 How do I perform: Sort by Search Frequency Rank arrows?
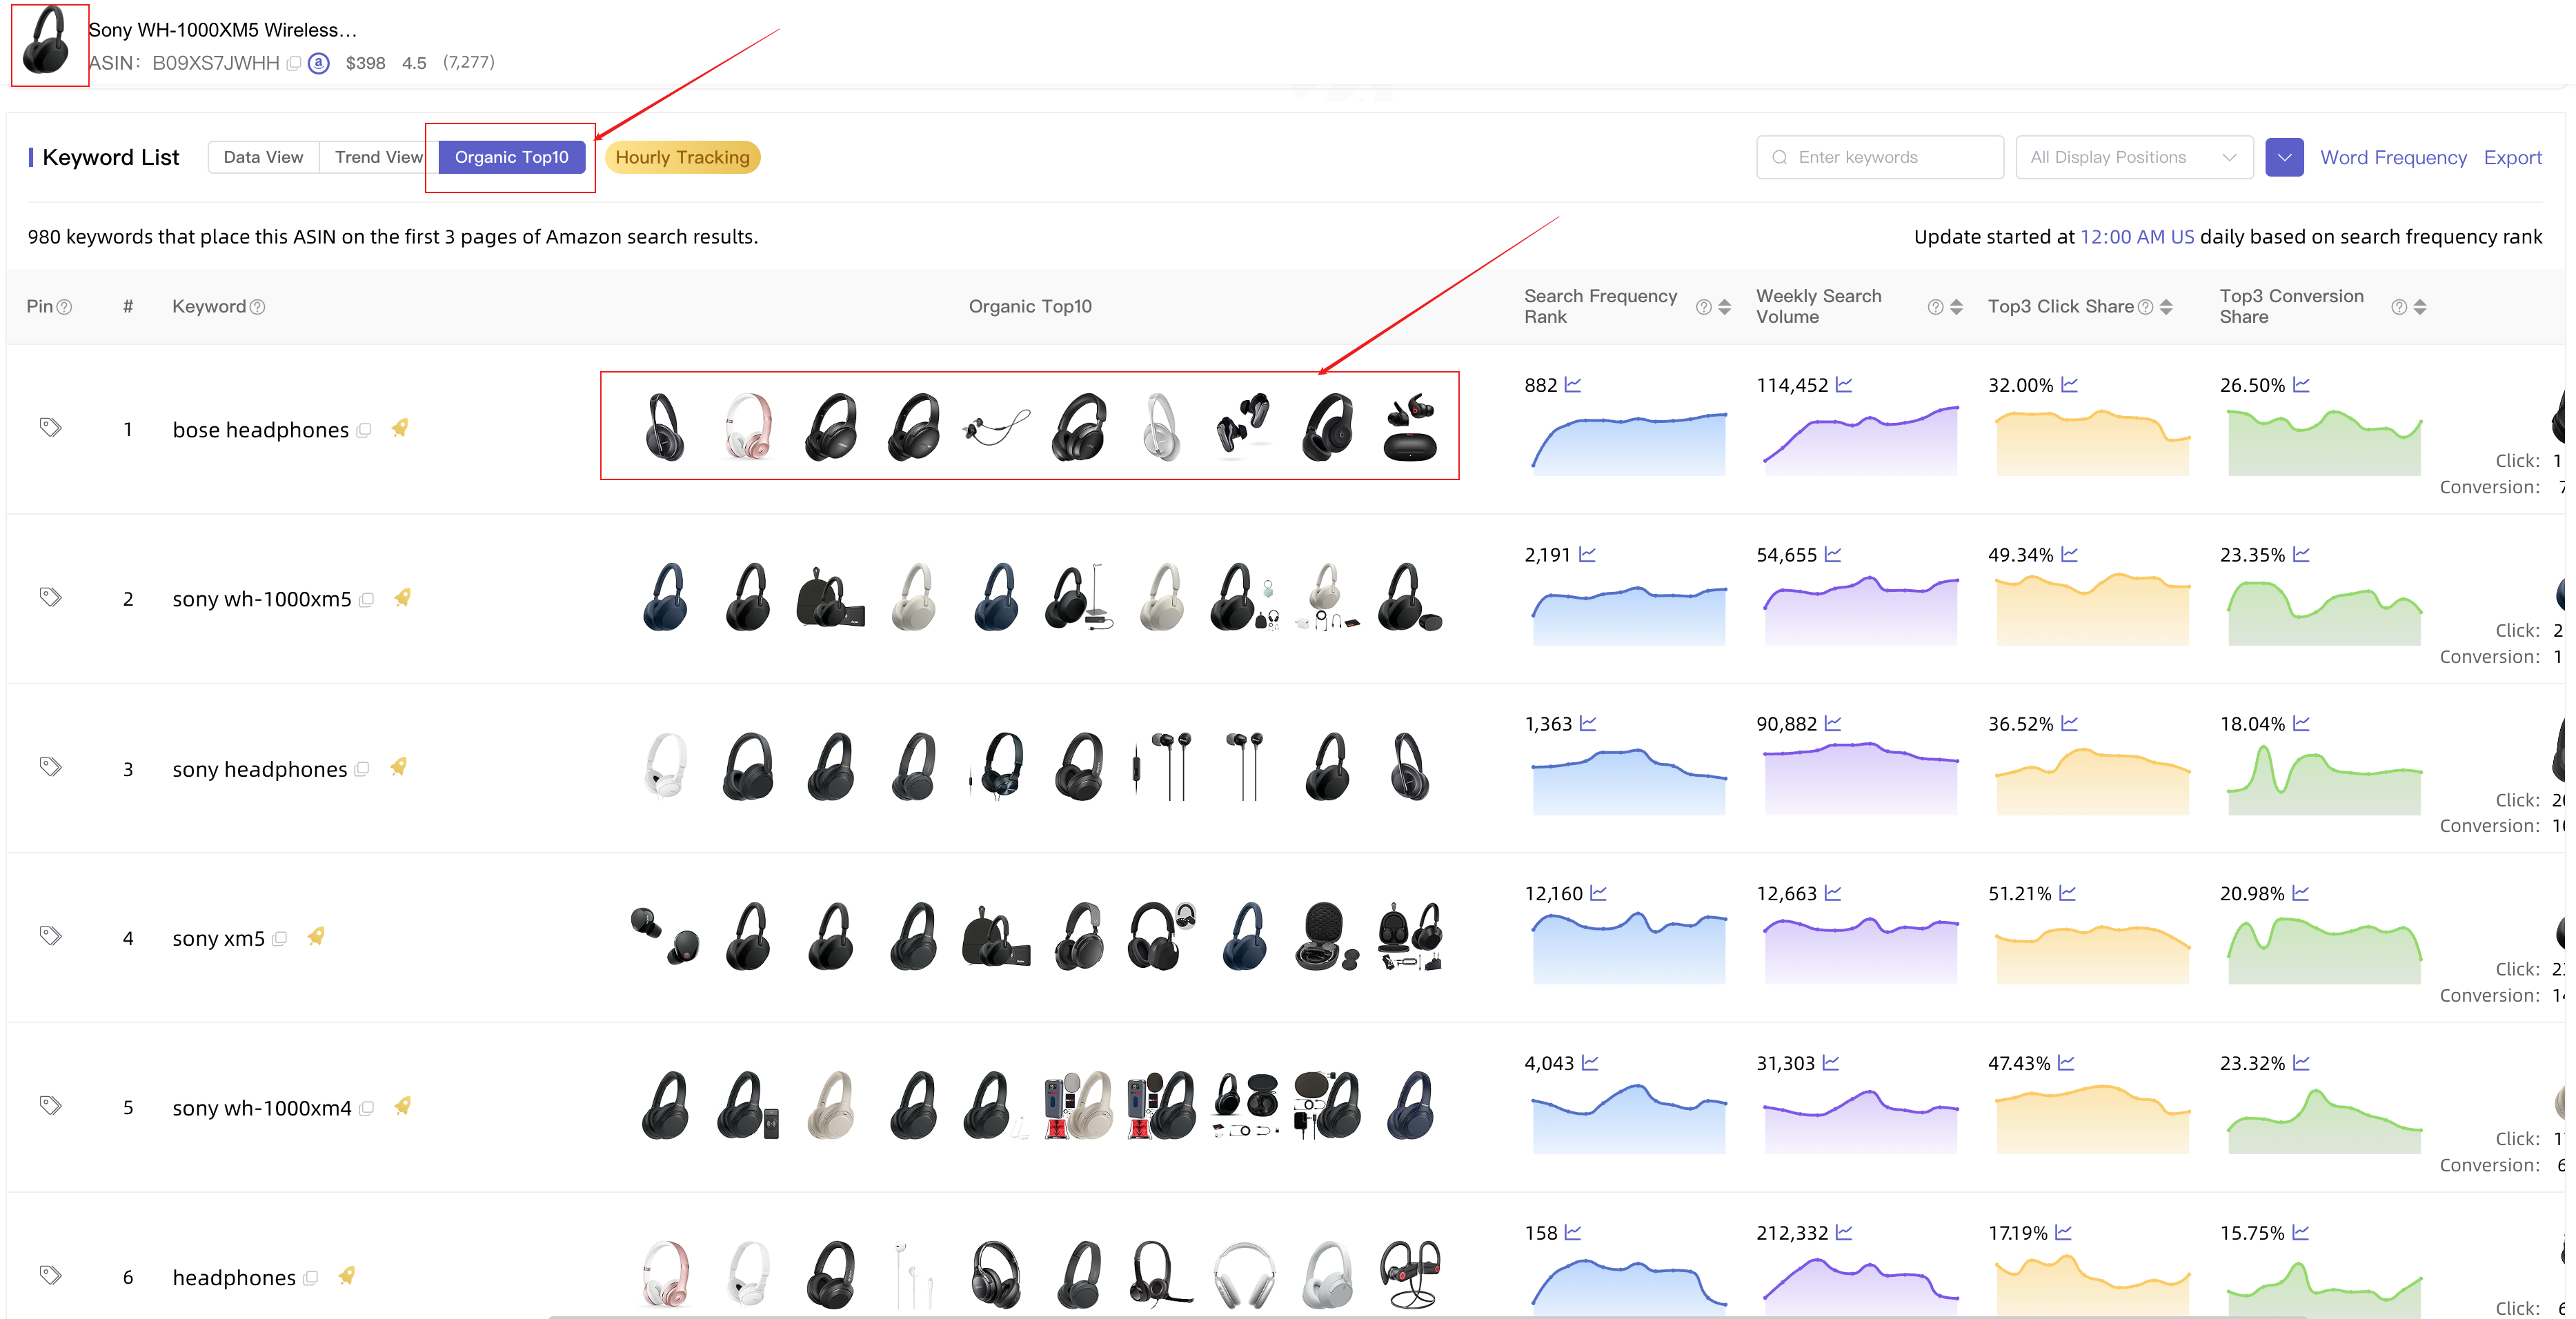click(x=1724, y=307)
